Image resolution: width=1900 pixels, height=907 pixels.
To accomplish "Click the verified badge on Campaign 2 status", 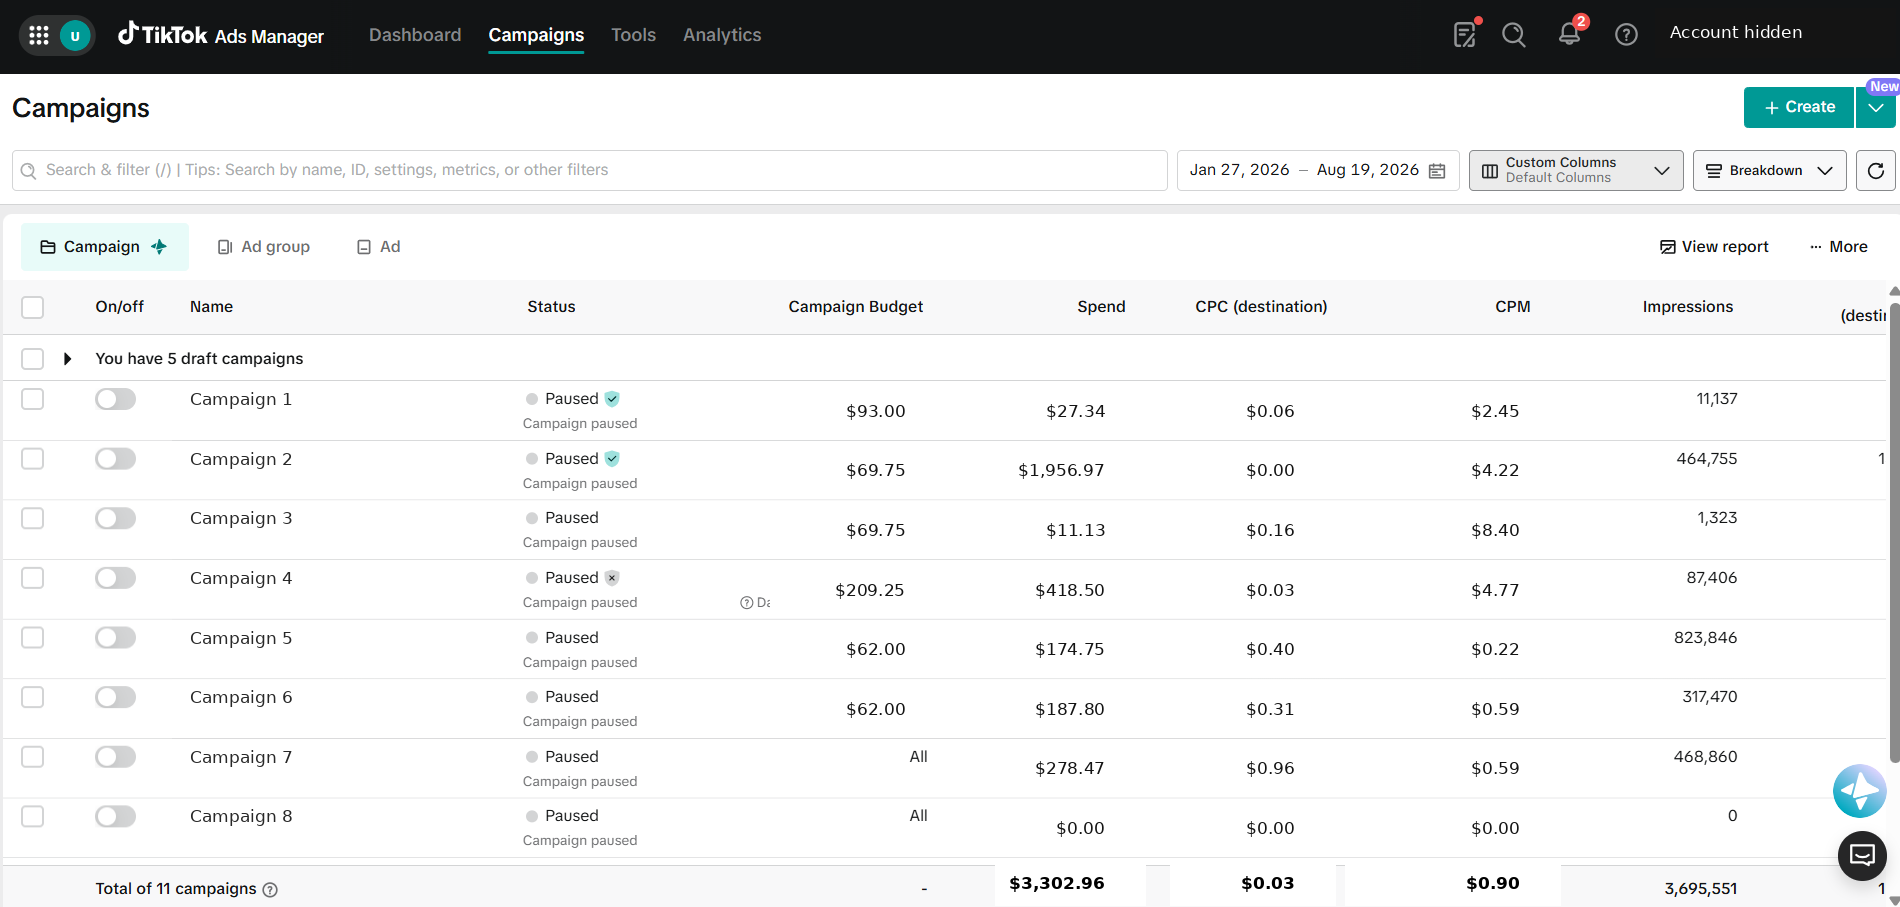I will (x=612, y=459).
